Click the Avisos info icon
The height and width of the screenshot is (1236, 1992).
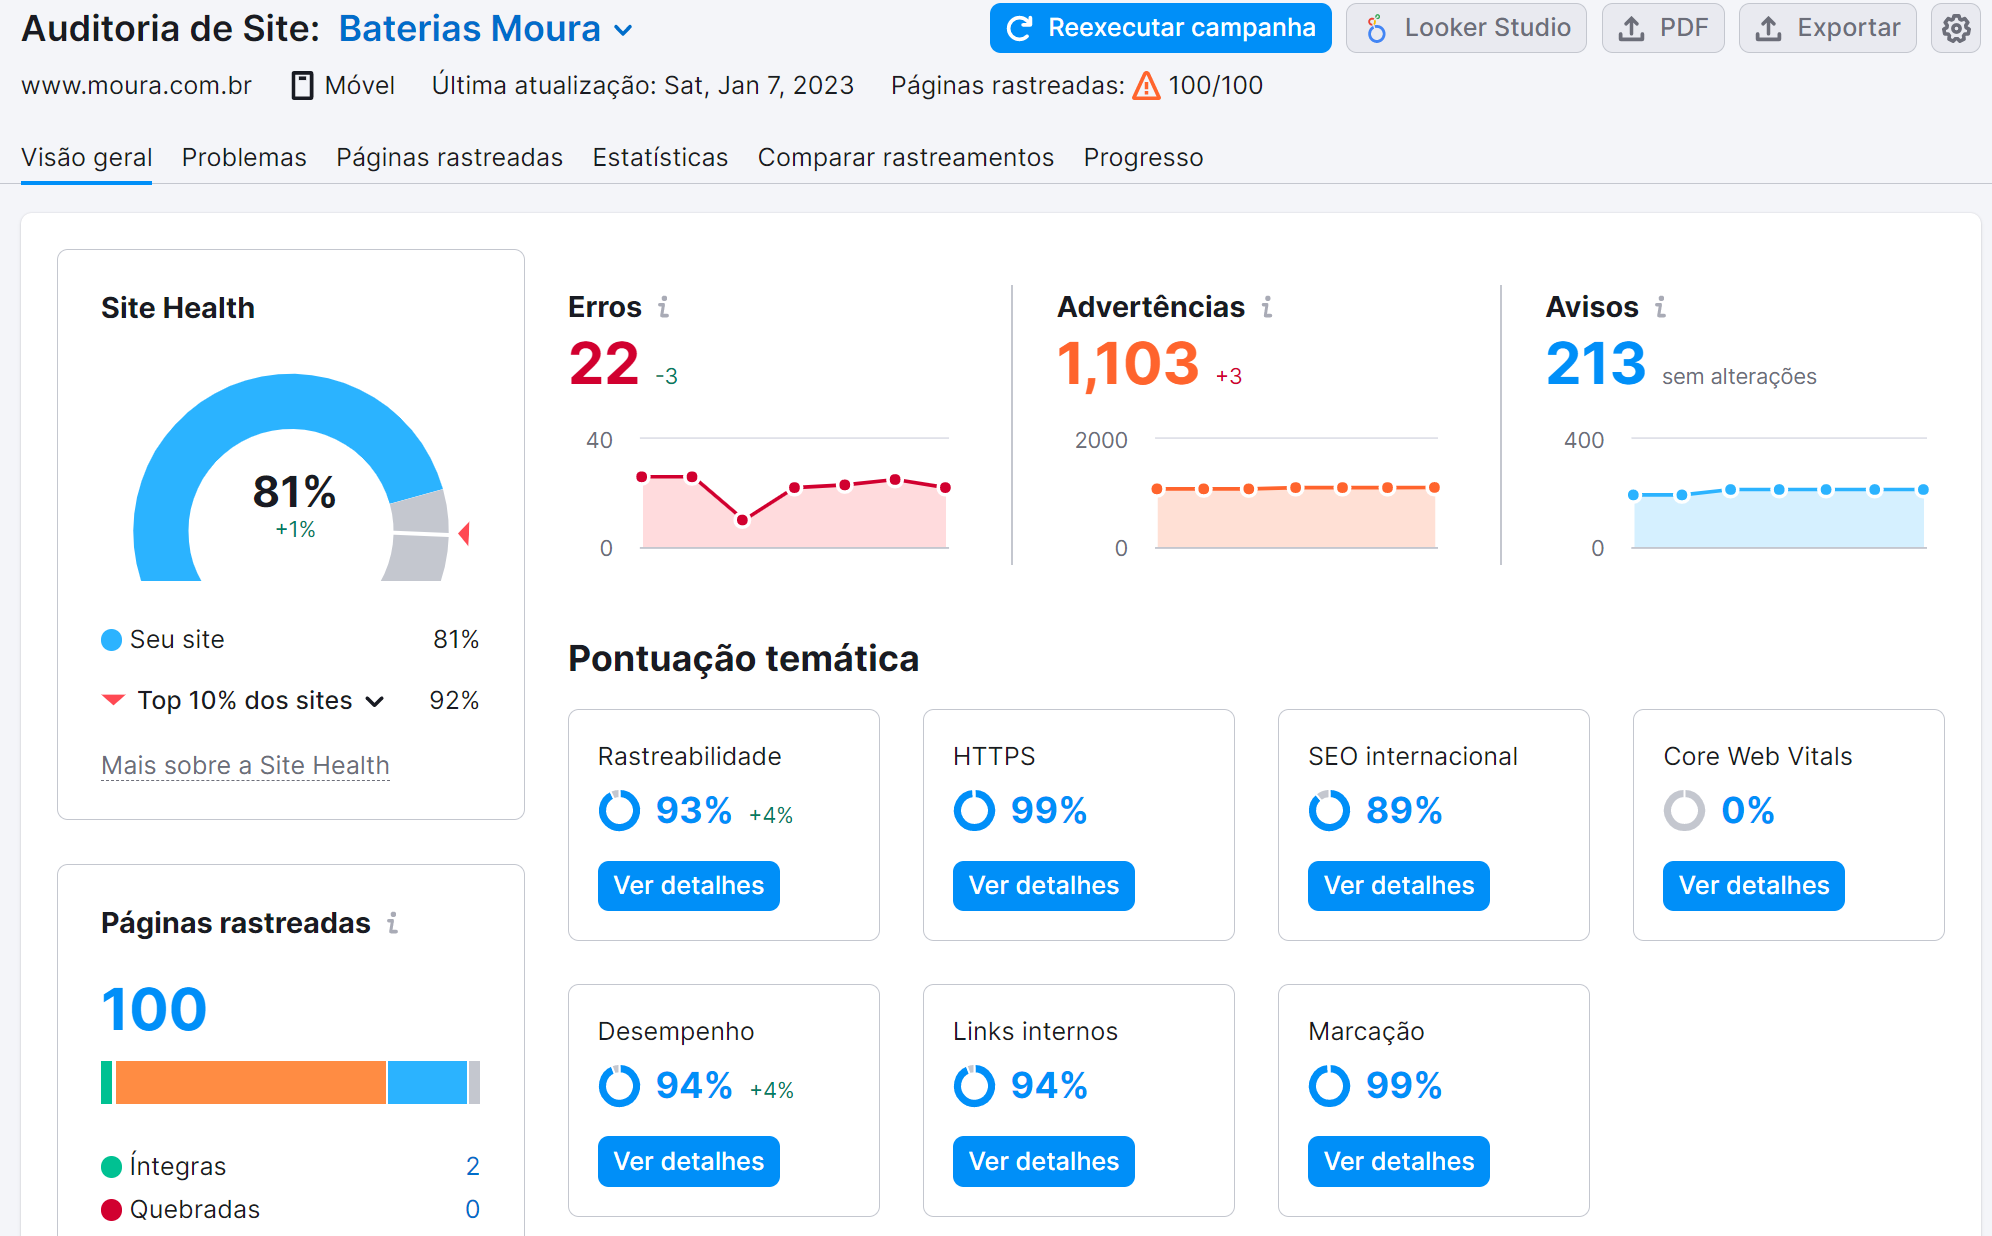tap(1660, 307)
